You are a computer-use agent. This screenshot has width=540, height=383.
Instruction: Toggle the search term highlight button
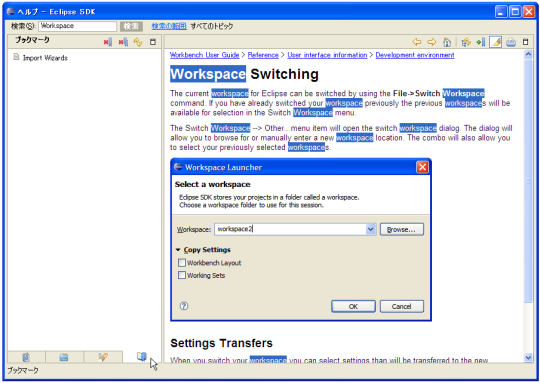[495, 42]
